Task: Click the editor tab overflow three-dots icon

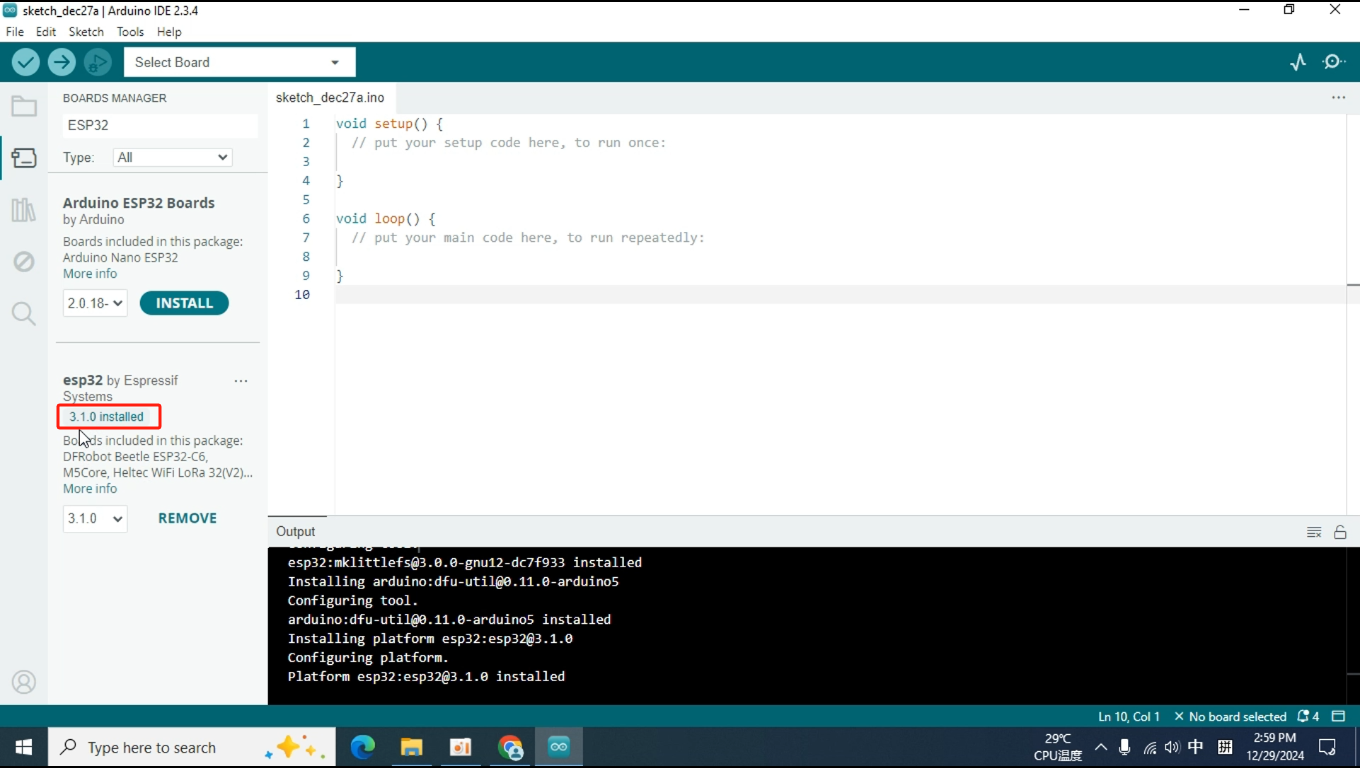Action: [1338, 98]
